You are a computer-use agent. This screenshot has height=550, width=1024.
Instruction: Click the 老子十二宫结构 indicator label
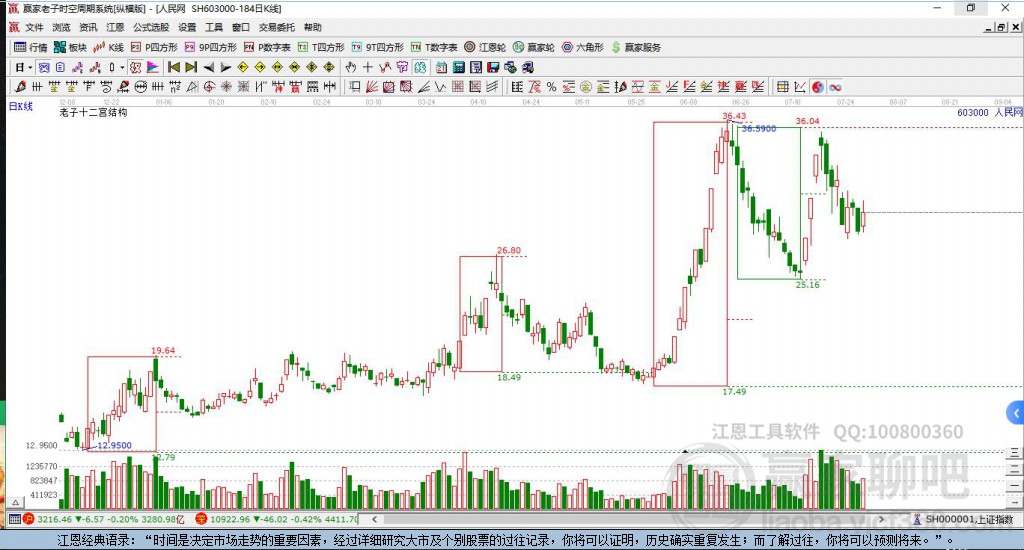93,112
